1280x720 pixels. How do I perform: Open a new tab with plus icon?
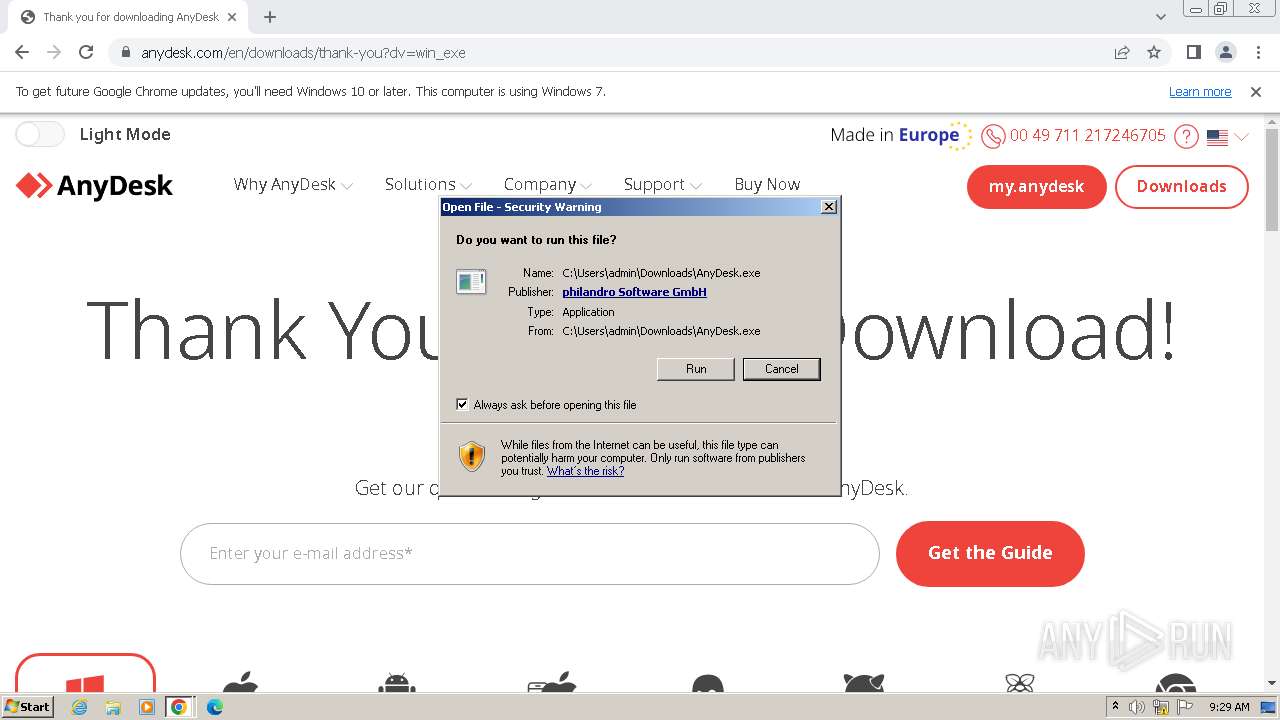(x=270, y=17)
